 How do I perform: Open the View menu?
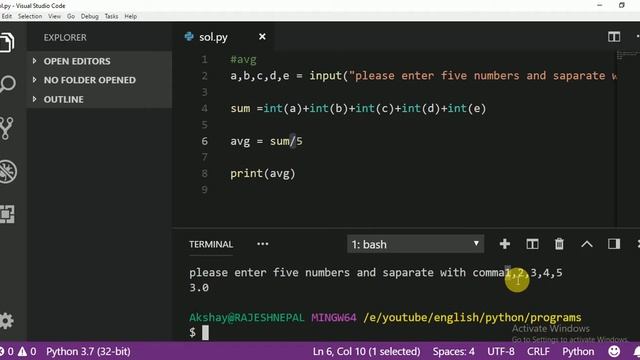(54, 16)
